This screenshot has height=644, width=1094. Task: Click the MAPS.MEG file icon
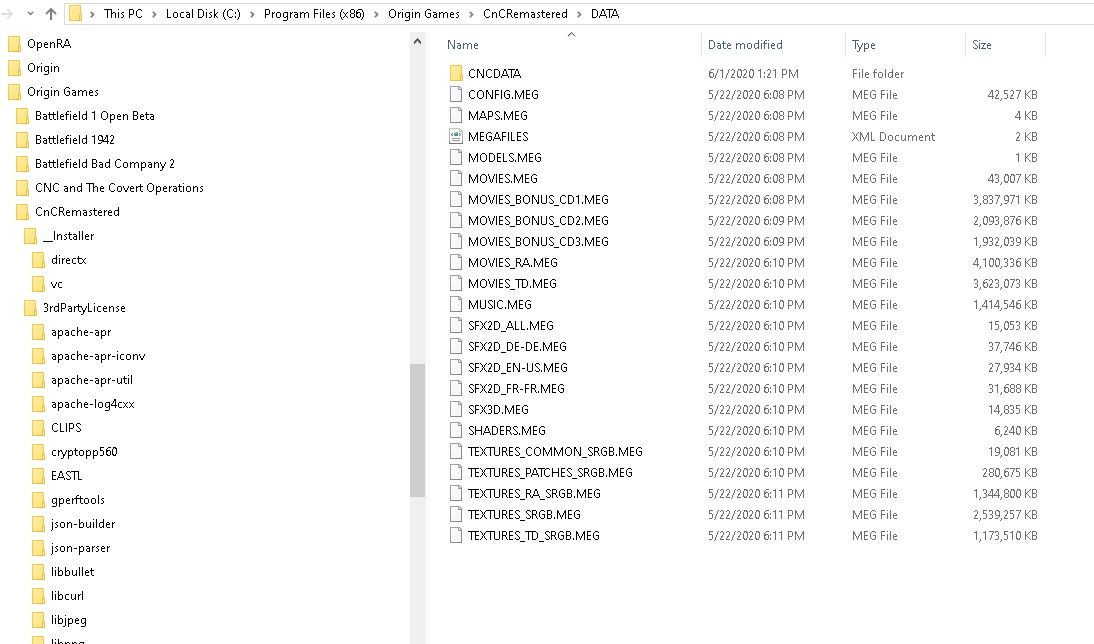point(456,115)
